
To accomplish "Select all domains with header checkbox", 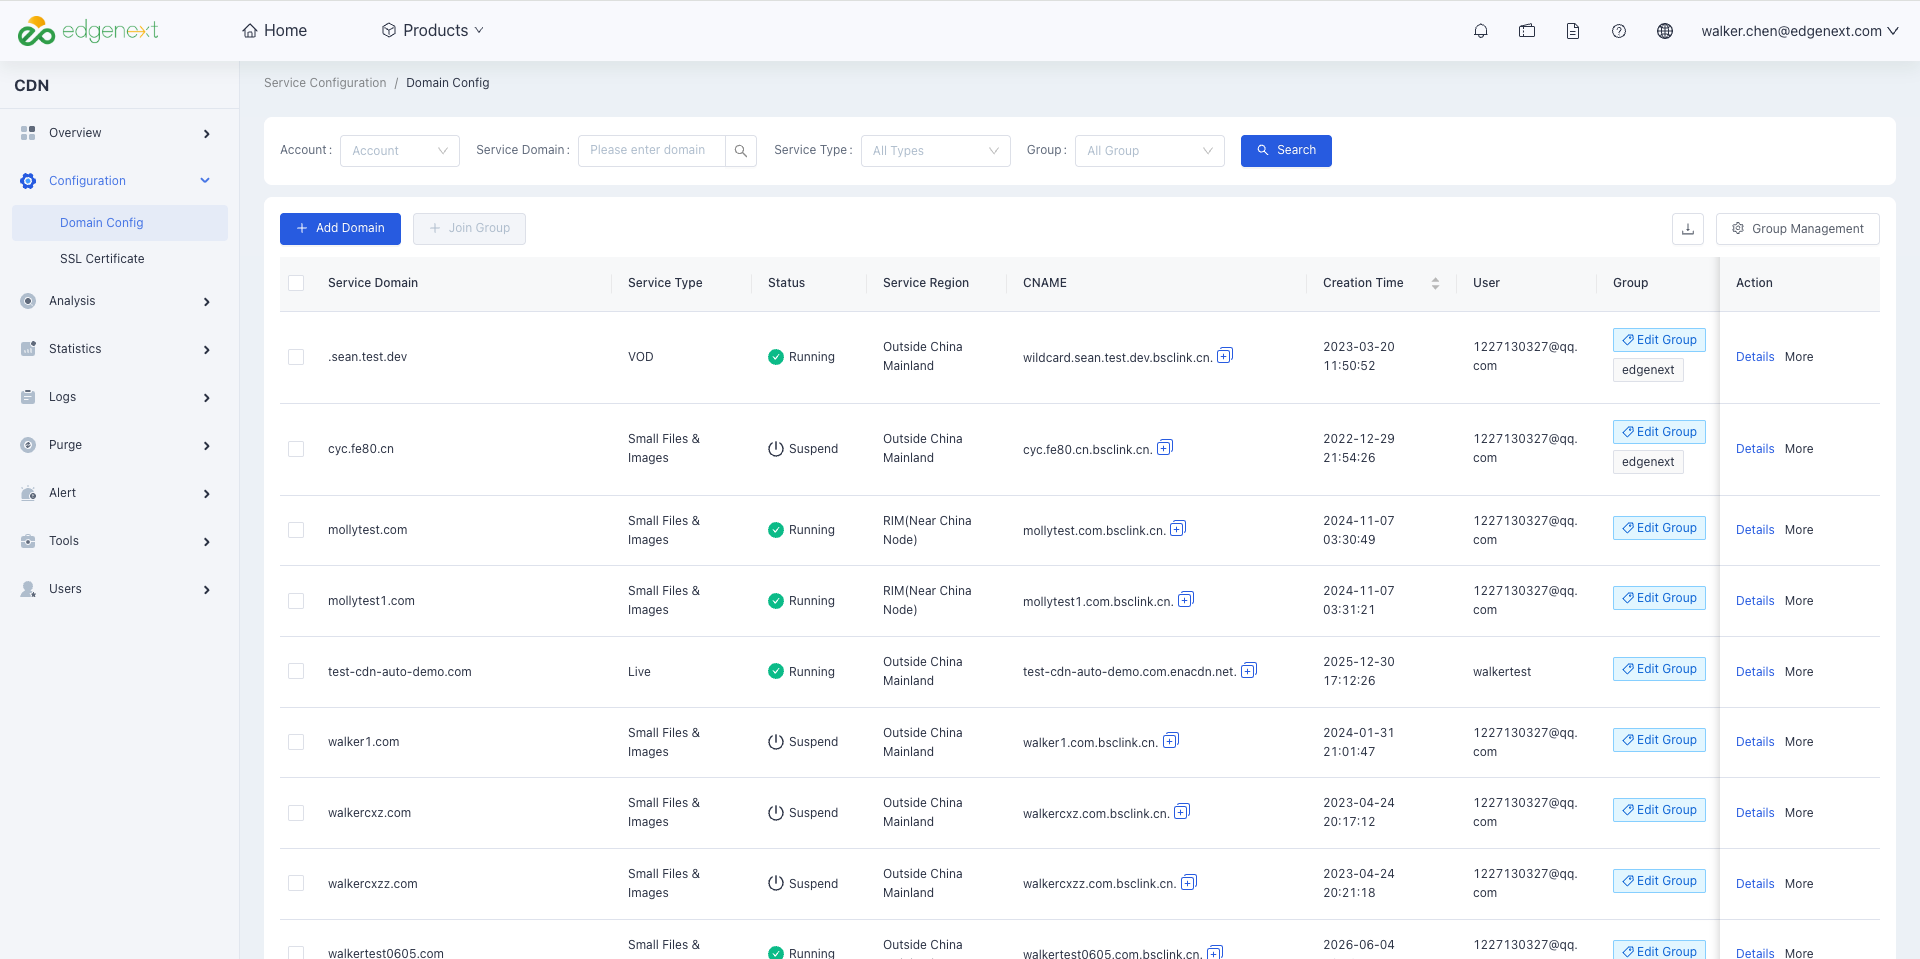I will click(x=296, y=283).
